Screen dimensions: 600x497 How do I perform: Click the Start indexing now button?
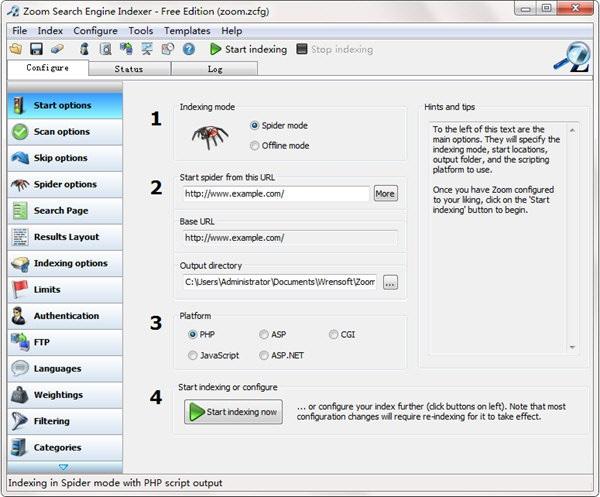click(233, 412)
